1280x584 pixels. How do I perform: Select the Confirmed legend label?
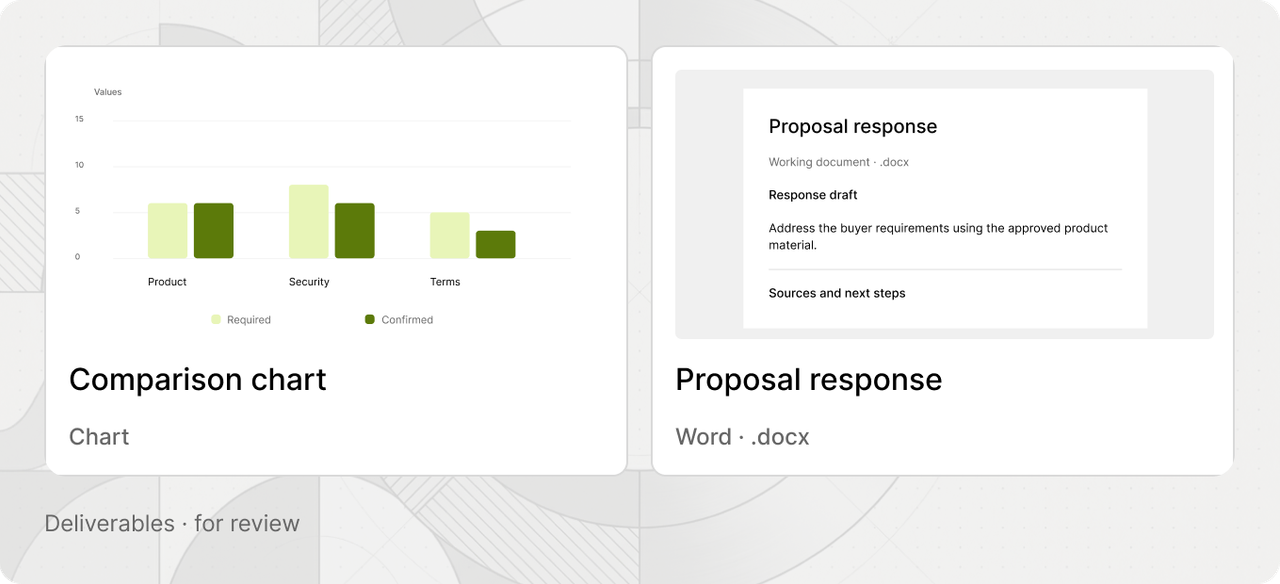[407, 320]
